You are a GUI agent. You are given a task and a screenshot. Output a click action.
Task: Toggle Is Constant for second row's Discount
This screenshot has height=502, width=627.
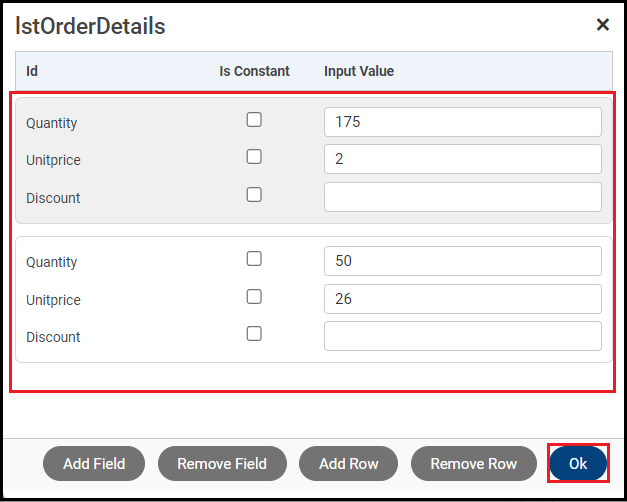pyautogui.click(x=254, y=334)
